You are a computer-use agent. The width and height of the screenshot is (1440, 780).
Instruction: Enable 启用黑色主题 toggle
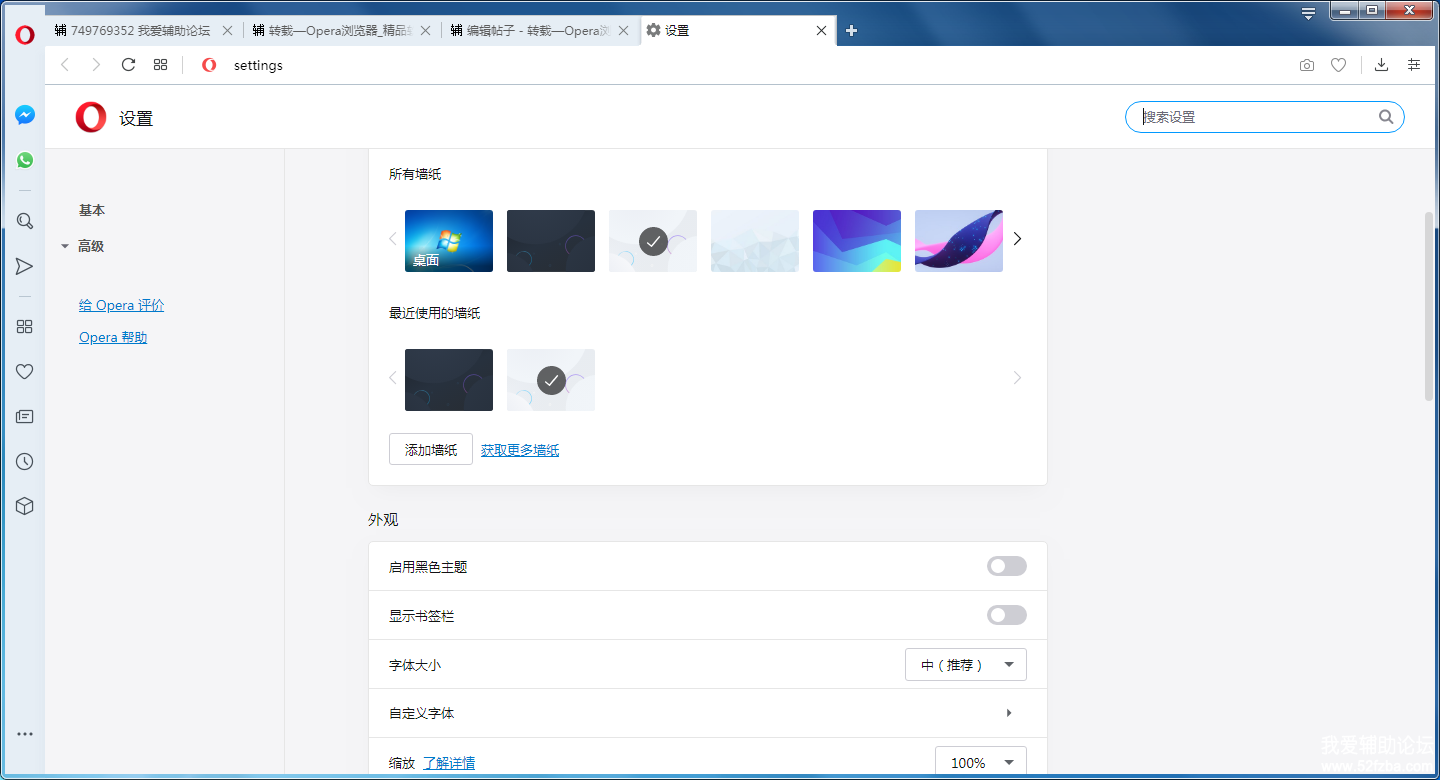click(x=1007, y=566)
